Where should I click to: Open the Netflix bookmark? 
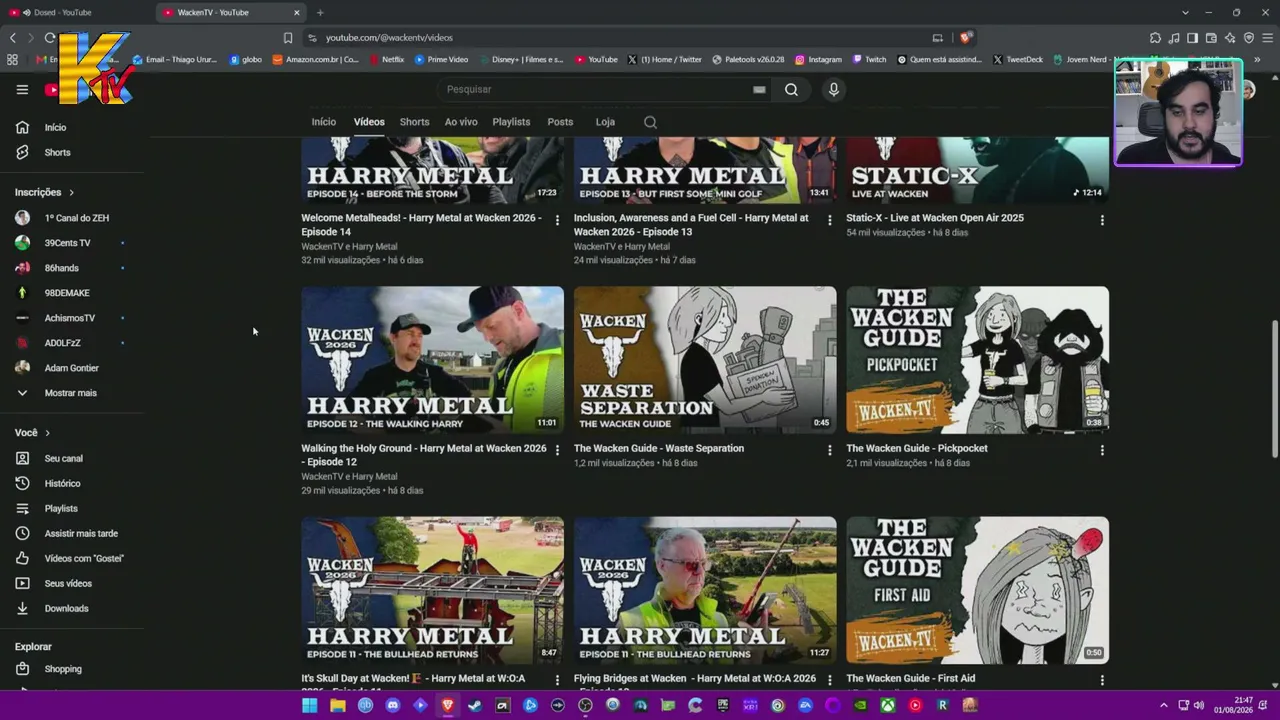coord(386,59)
